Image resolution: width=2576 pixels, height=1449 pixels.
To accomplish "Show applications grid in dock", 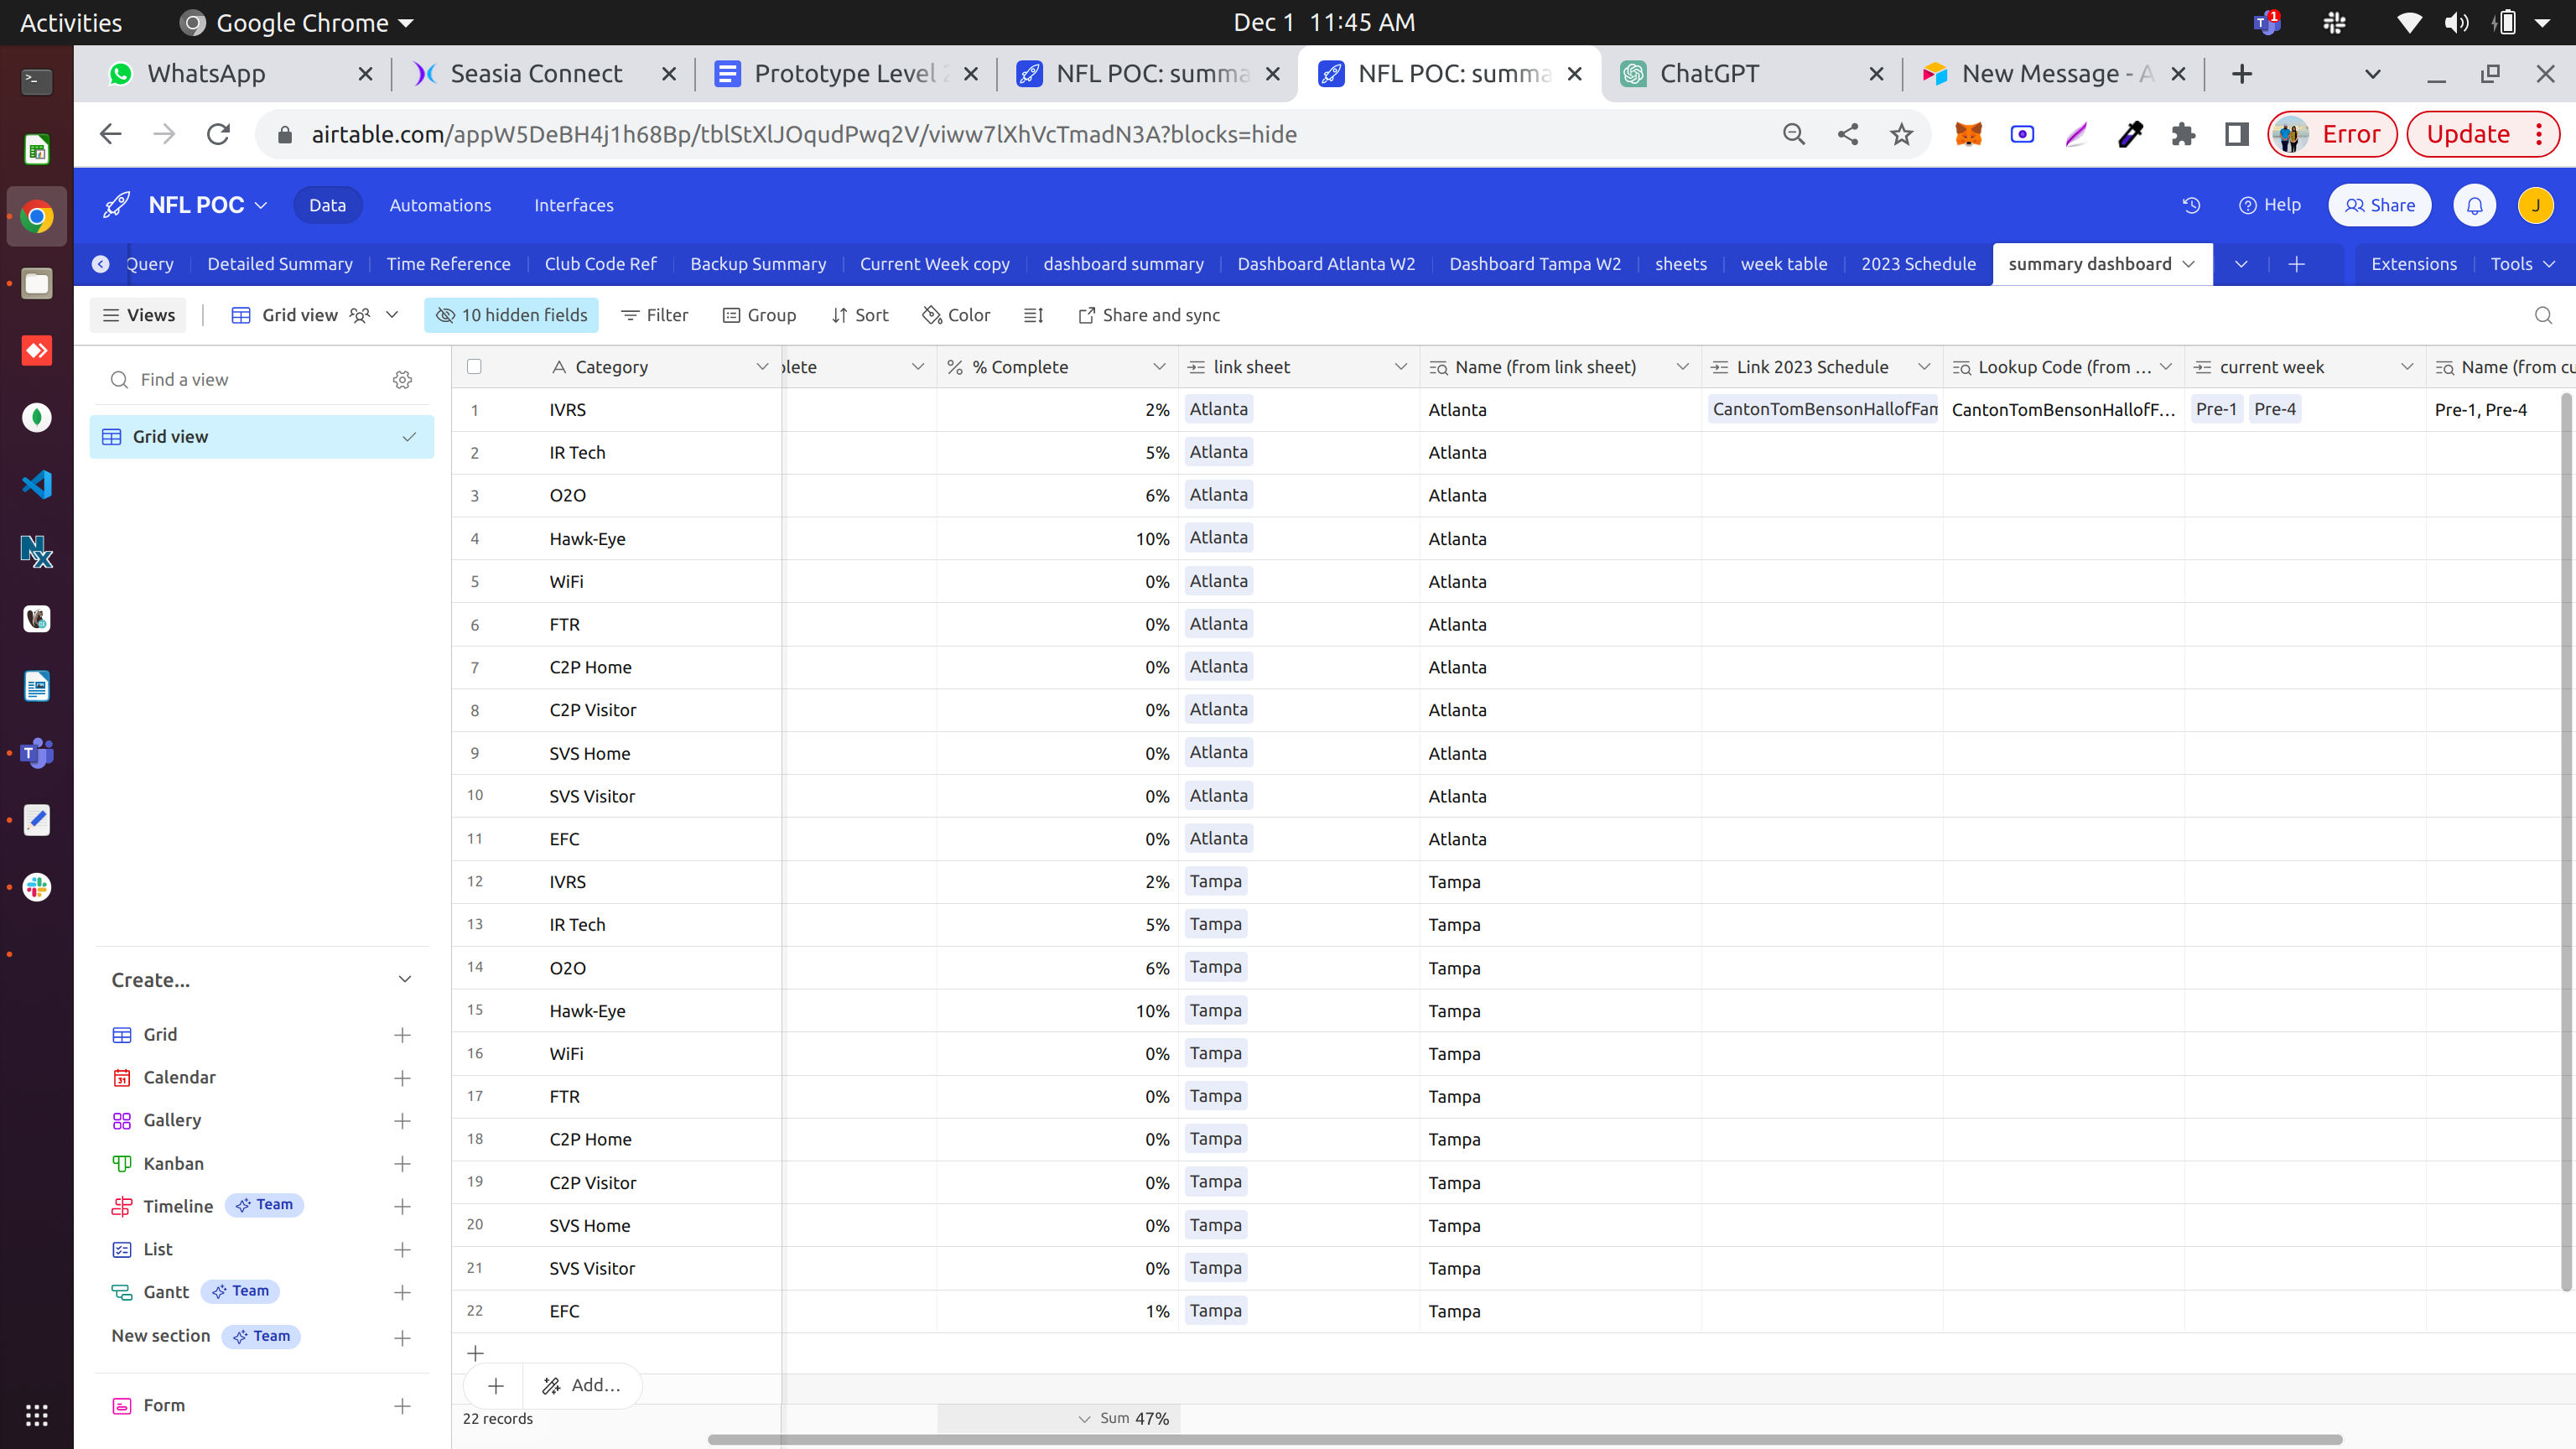I will click(37, 1415).
